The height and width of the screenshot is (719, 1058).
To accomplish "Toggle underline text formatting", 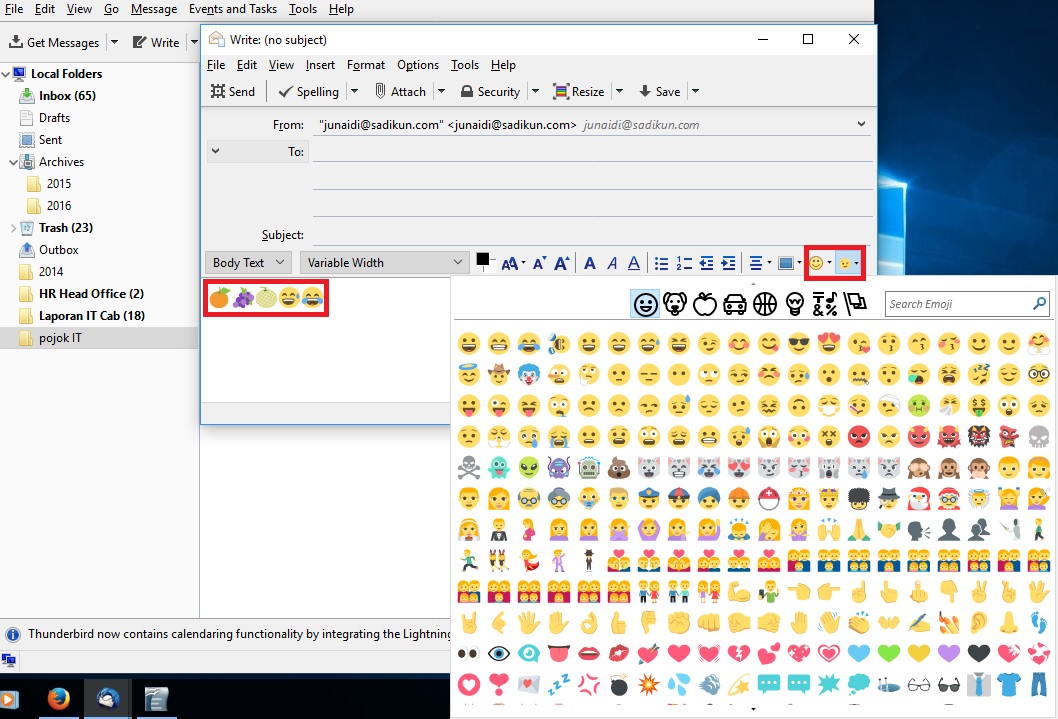I will coord(634,263).
